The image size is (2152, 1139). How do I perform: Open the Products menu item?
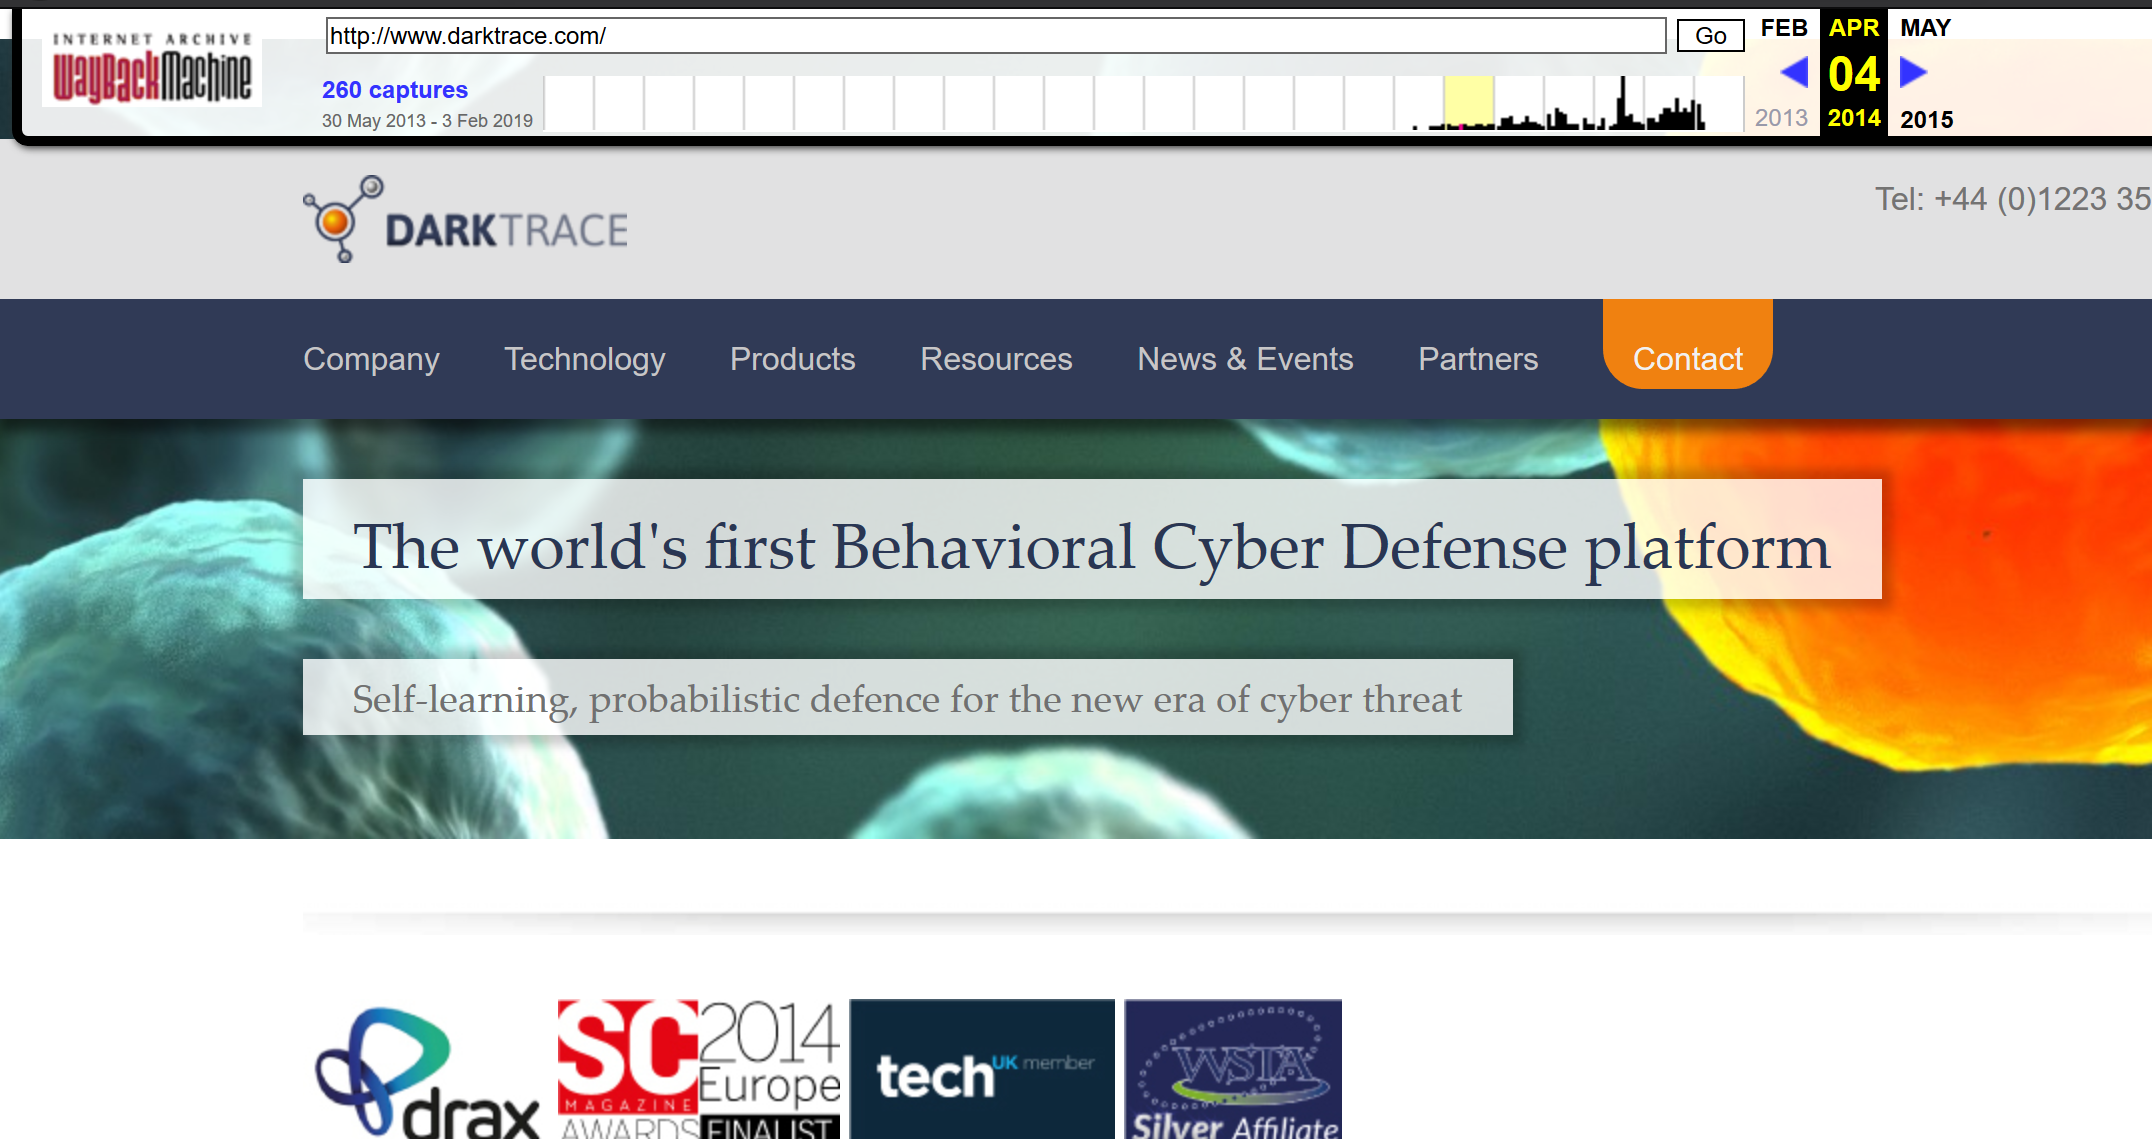[x=792, y=359]
